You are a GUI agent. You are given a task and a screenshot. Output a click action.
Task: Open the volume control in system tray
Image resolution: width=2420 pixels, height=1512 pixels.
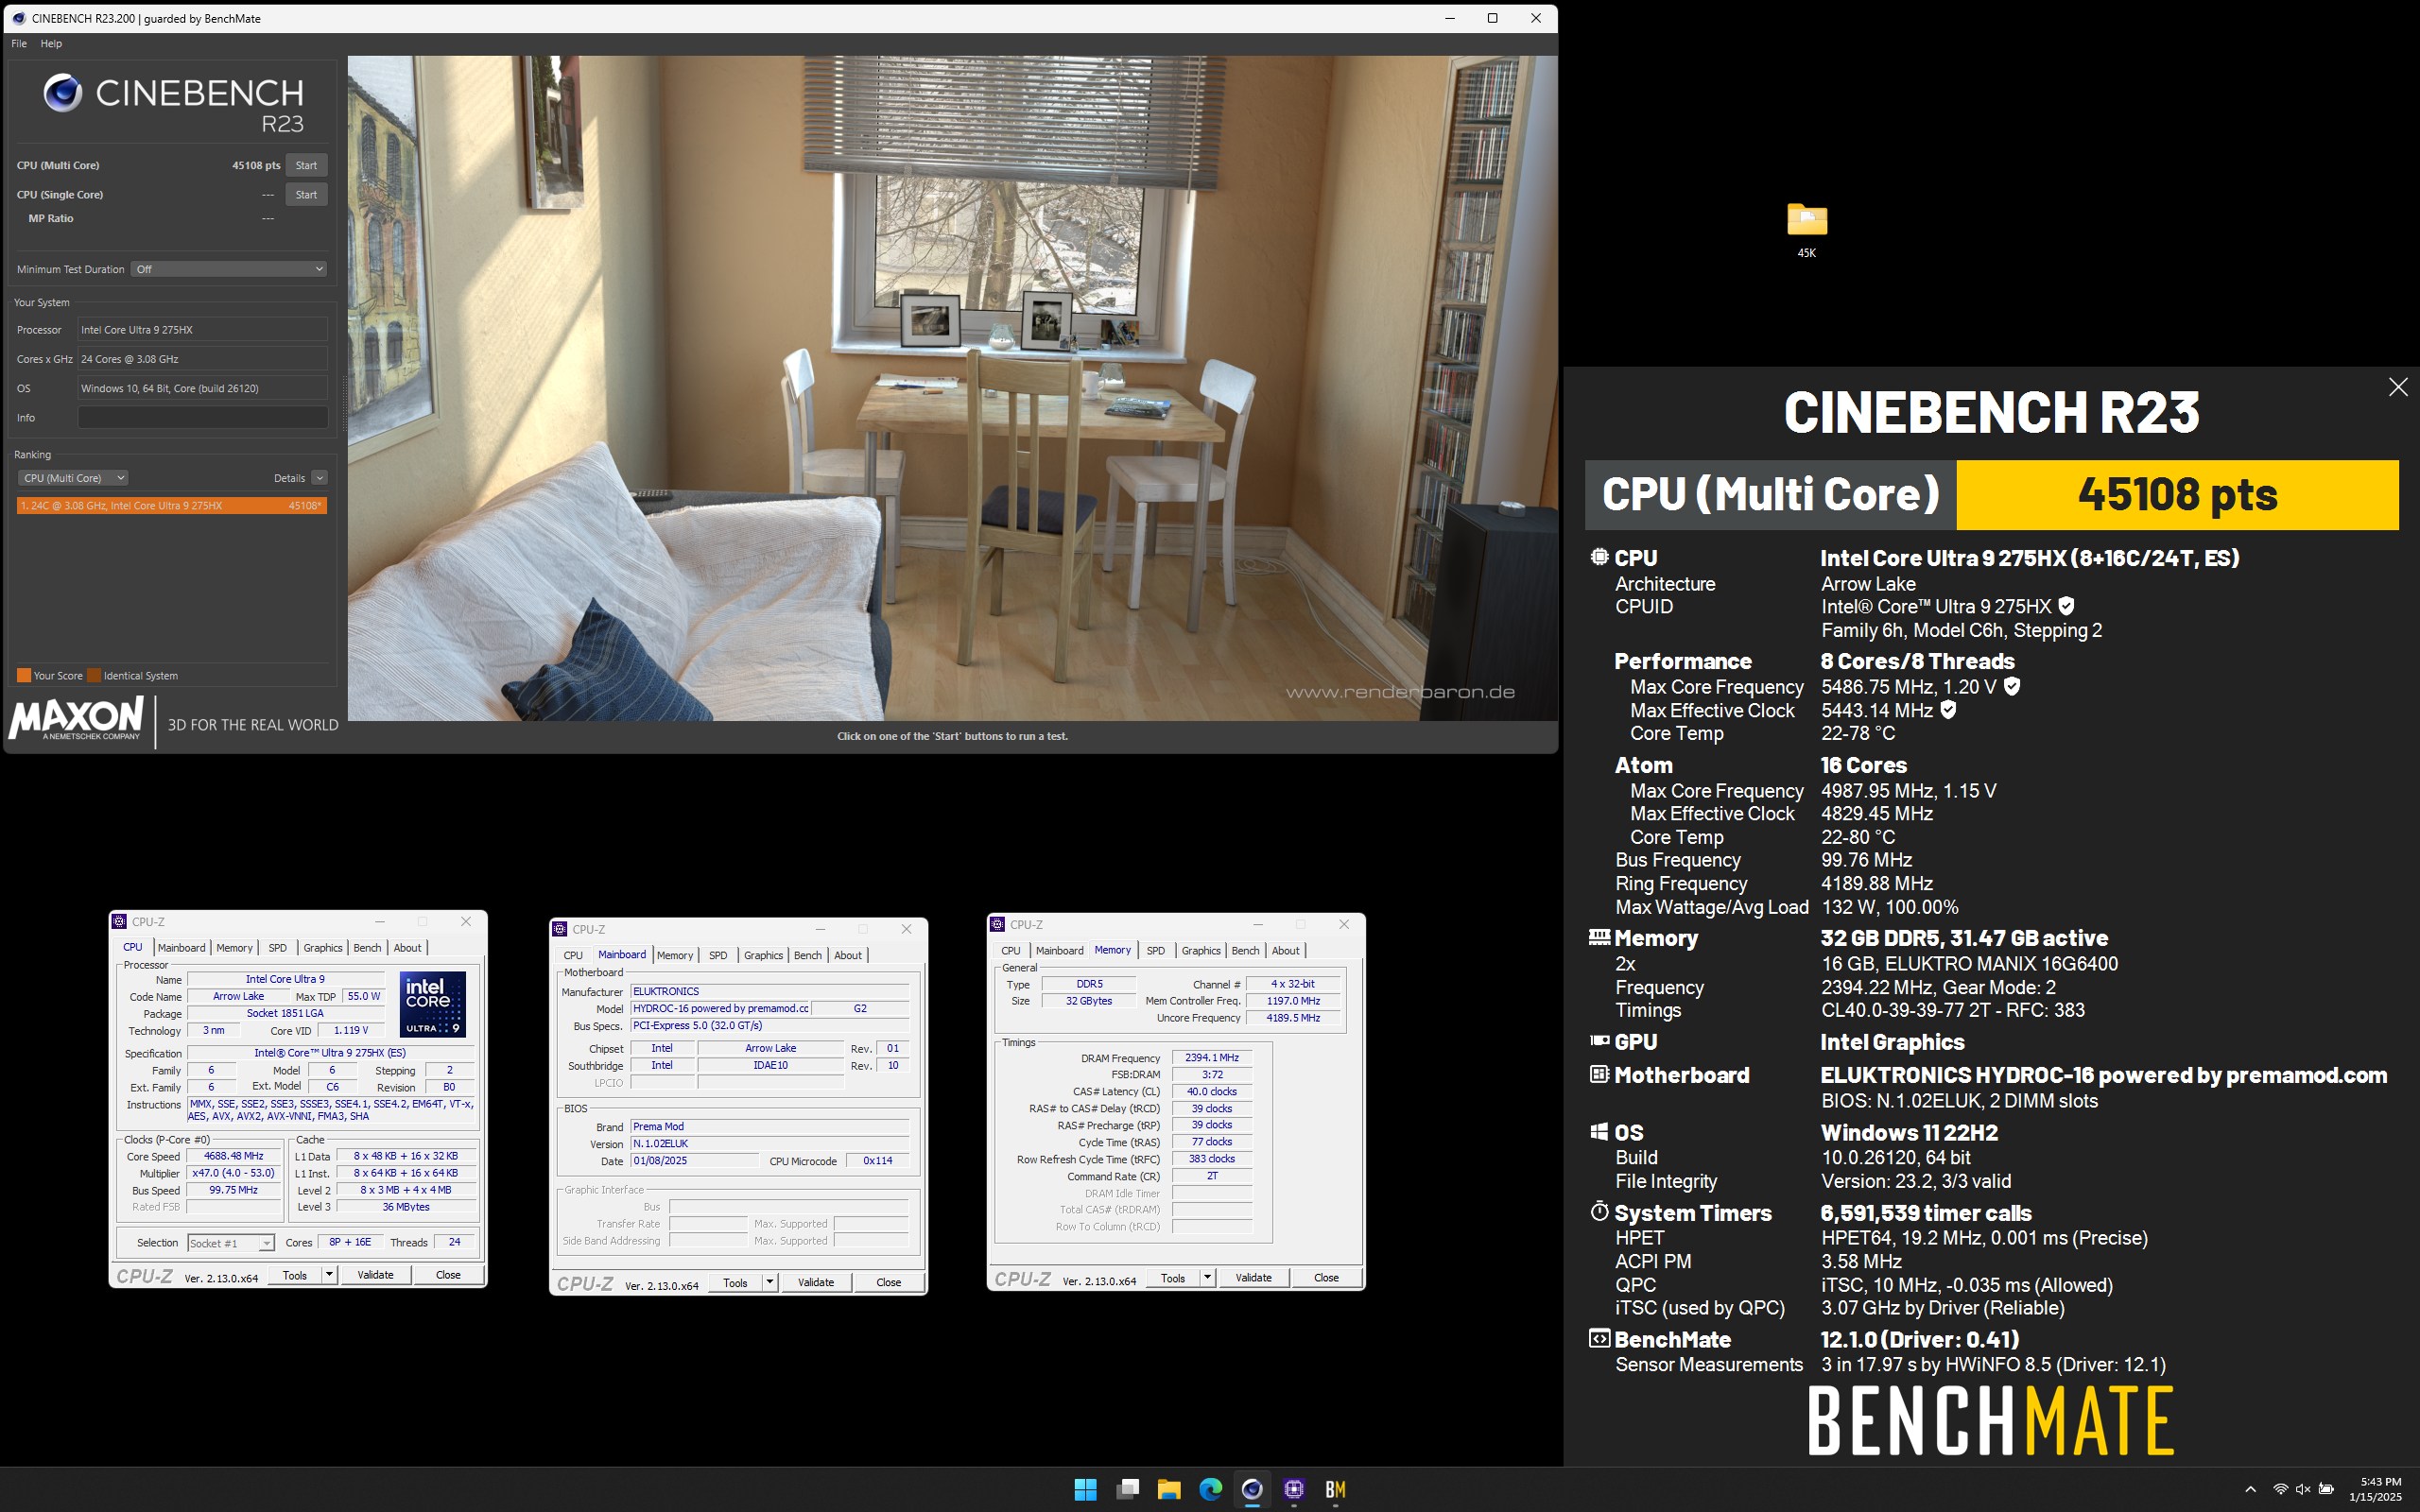pos(2302,1489)
